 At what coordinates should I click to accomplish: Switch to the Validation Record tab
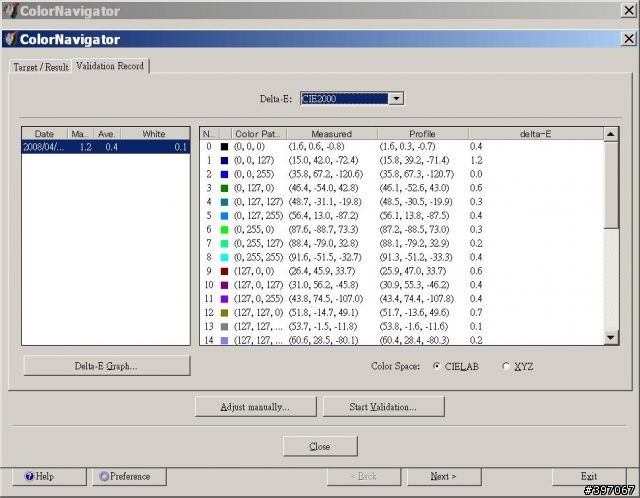click(110, 66)
